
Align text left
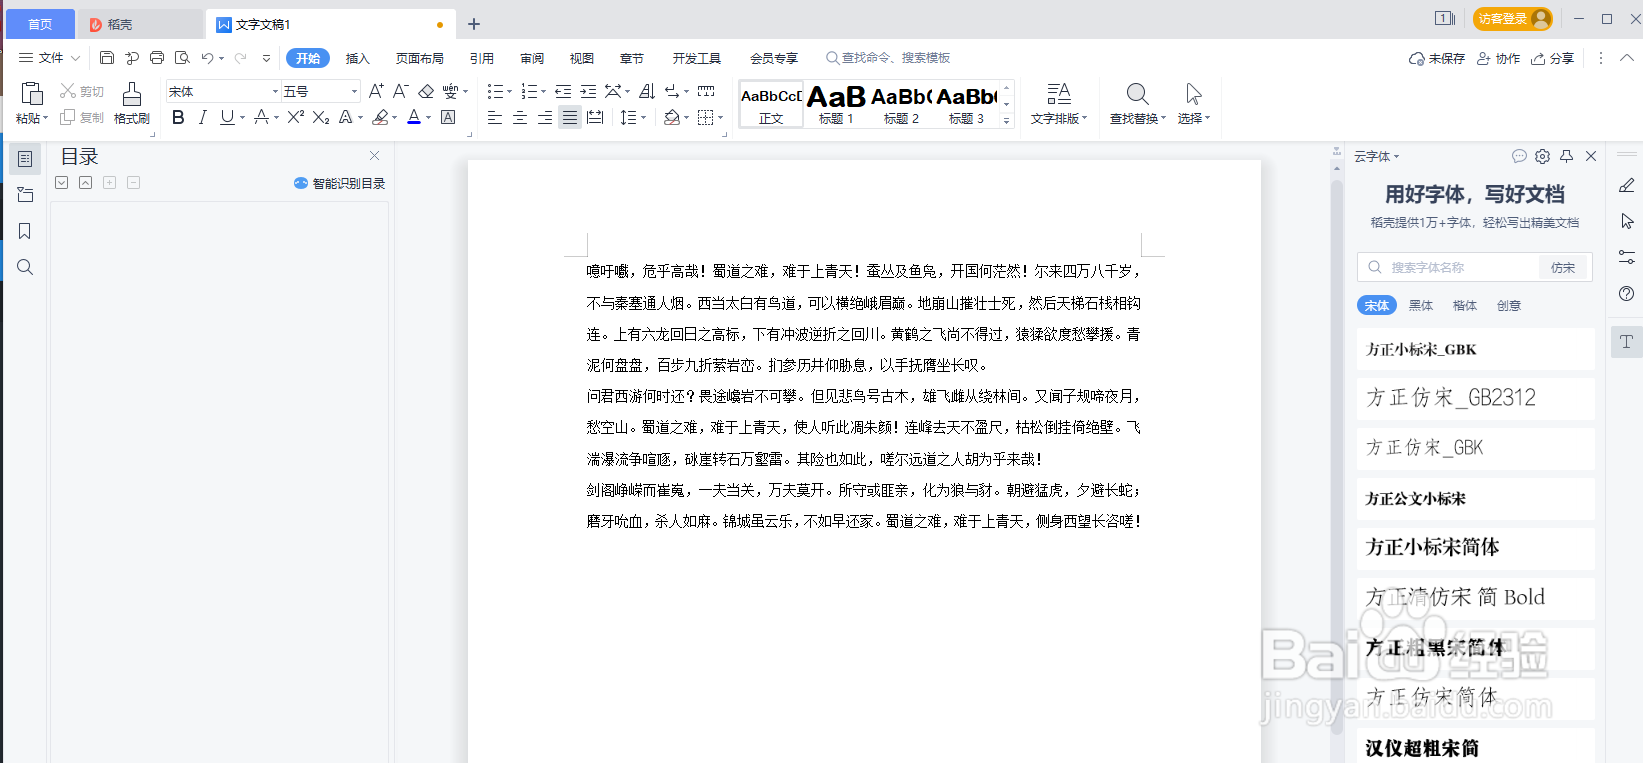point(495,117)
